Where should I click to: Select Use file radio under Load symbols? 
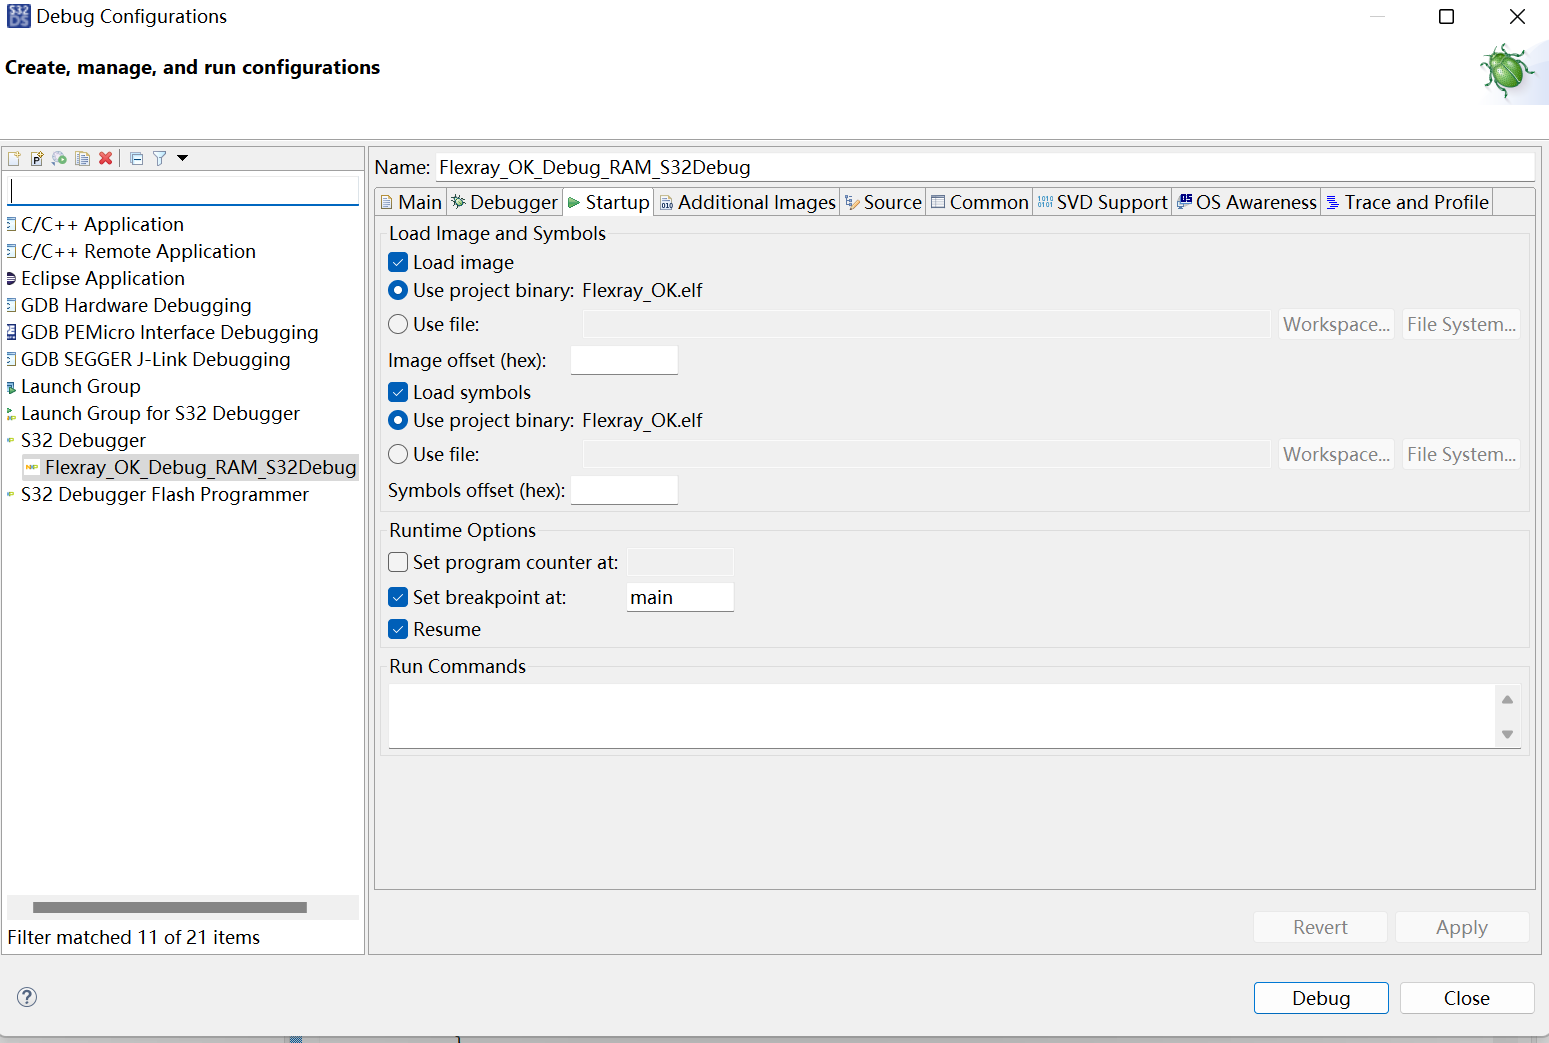398,454
